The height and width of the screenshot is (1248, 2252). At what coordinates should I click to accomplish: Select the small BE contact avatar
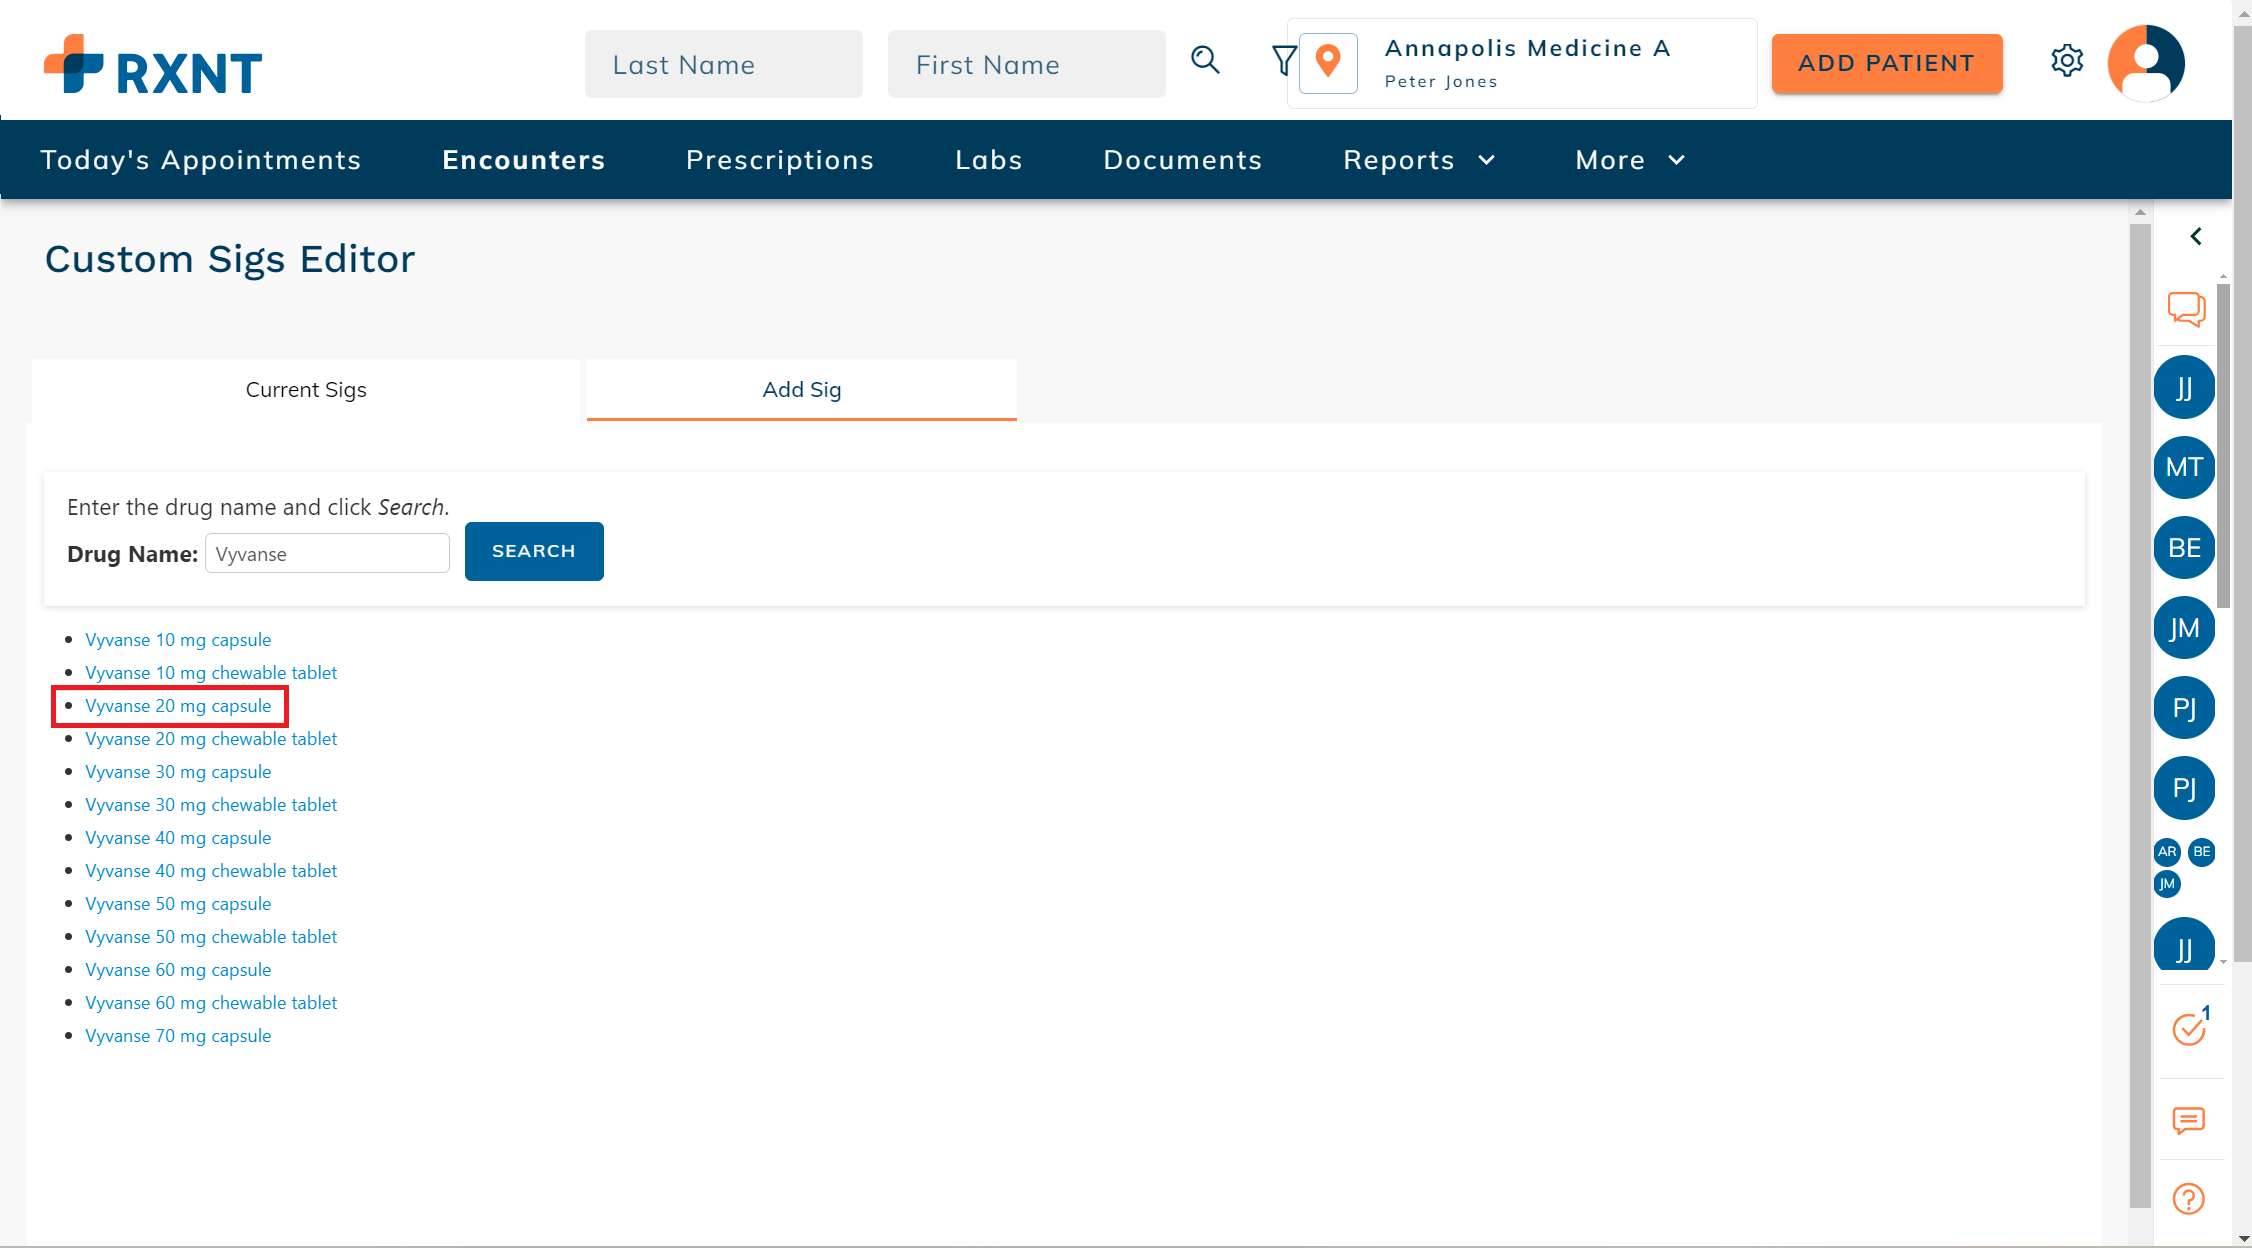tap(2202, 852)
